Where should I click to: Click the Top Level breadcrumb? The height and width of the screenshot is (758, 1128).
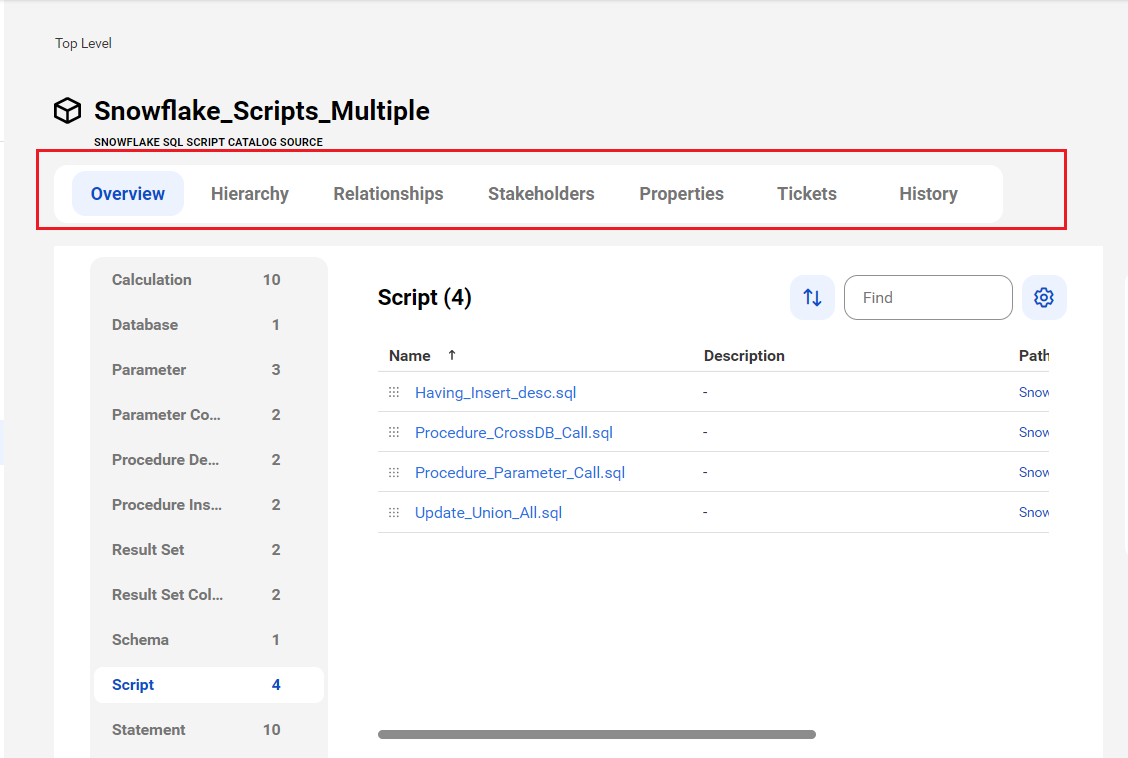83,43
